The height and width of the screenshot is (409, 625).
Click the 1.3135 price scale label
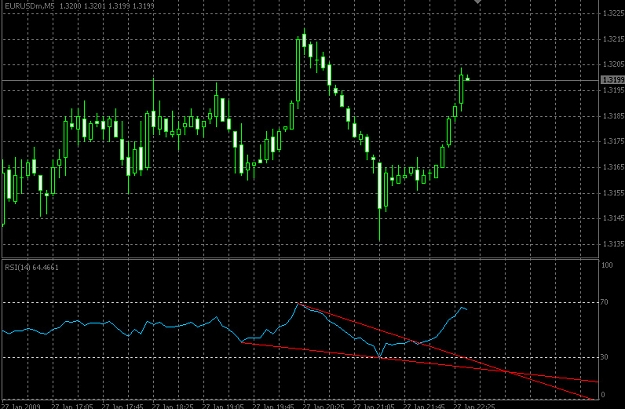pyautogui.click(x=613, y=244)
